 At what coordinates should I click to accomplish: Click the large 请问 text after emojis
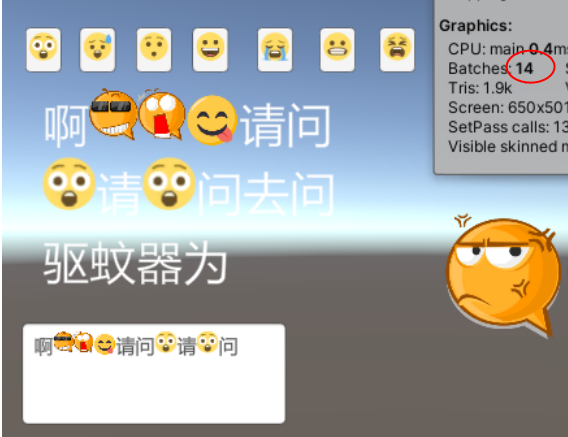tap(286, 125)
